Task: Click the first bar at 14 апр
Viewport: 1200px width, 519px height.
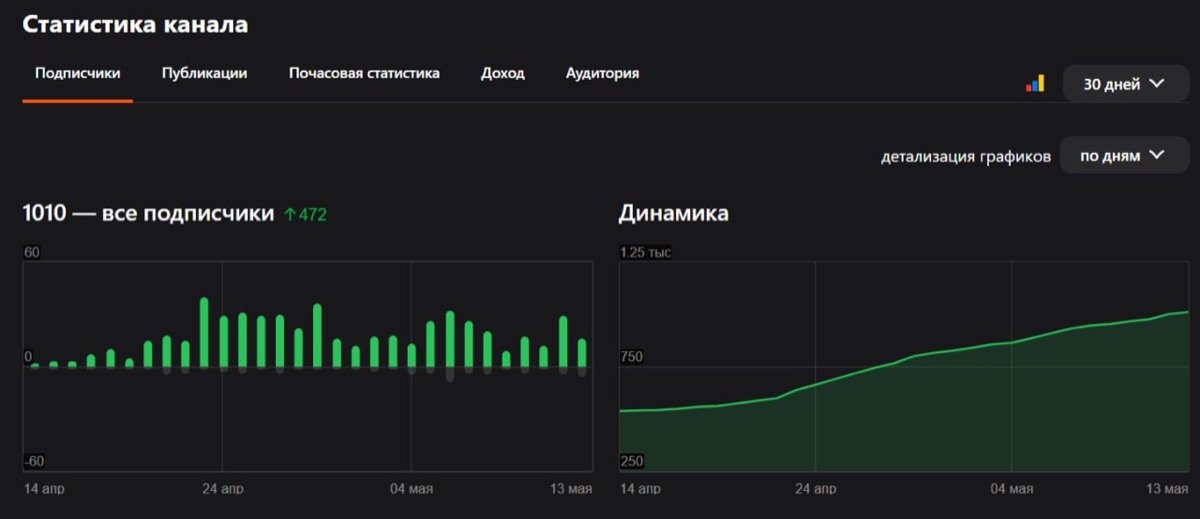Action: coord(35,365)
